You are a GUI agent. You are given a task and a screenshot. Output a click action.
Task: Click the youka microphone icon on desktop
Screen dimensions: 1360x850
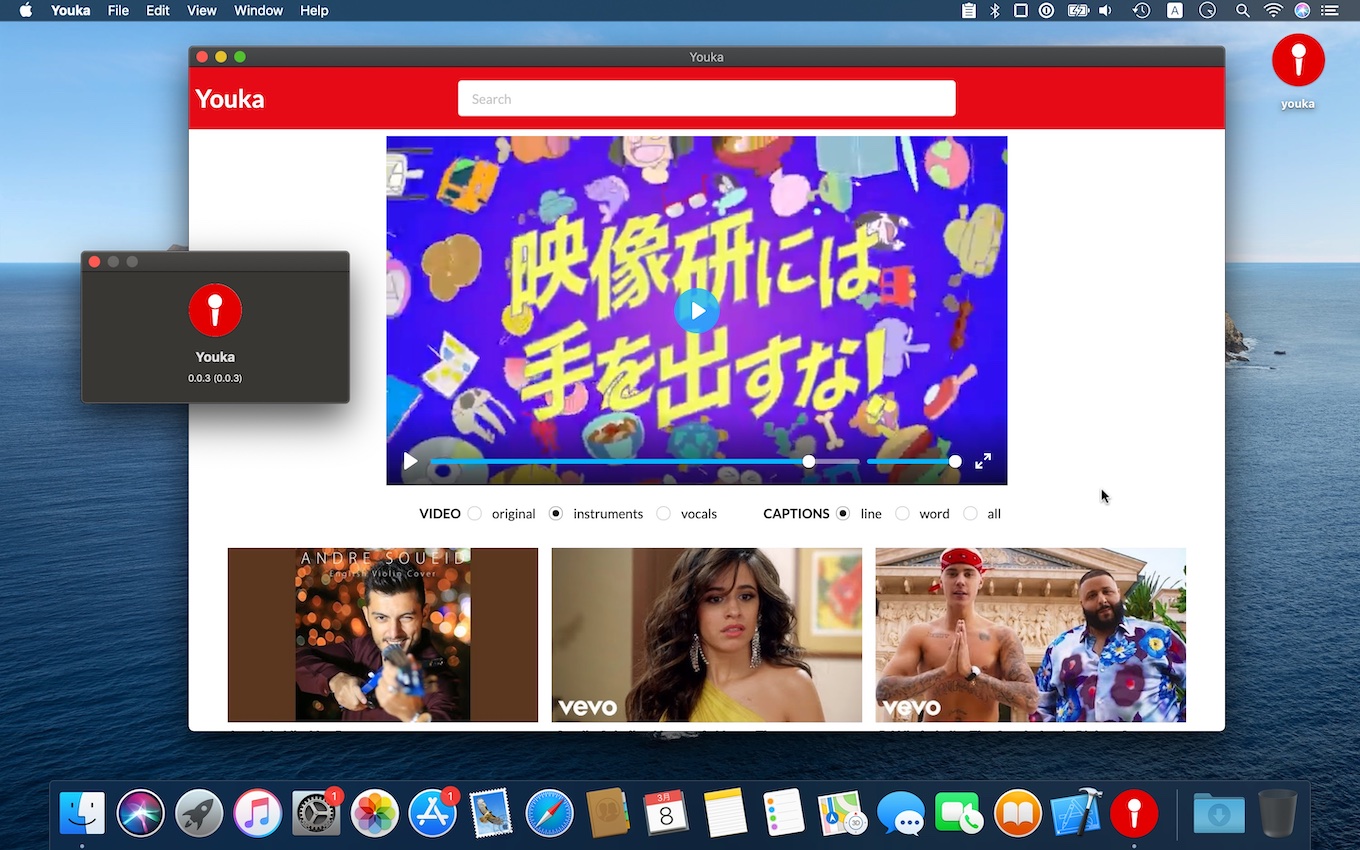click(1298, 60)
